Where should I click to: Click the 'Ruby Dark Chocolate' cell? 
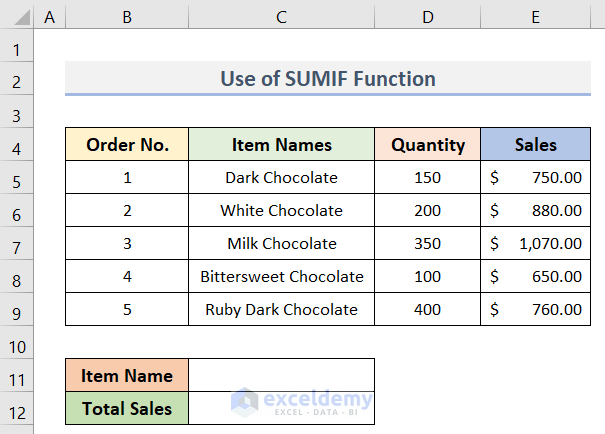[x=281, y=310]
